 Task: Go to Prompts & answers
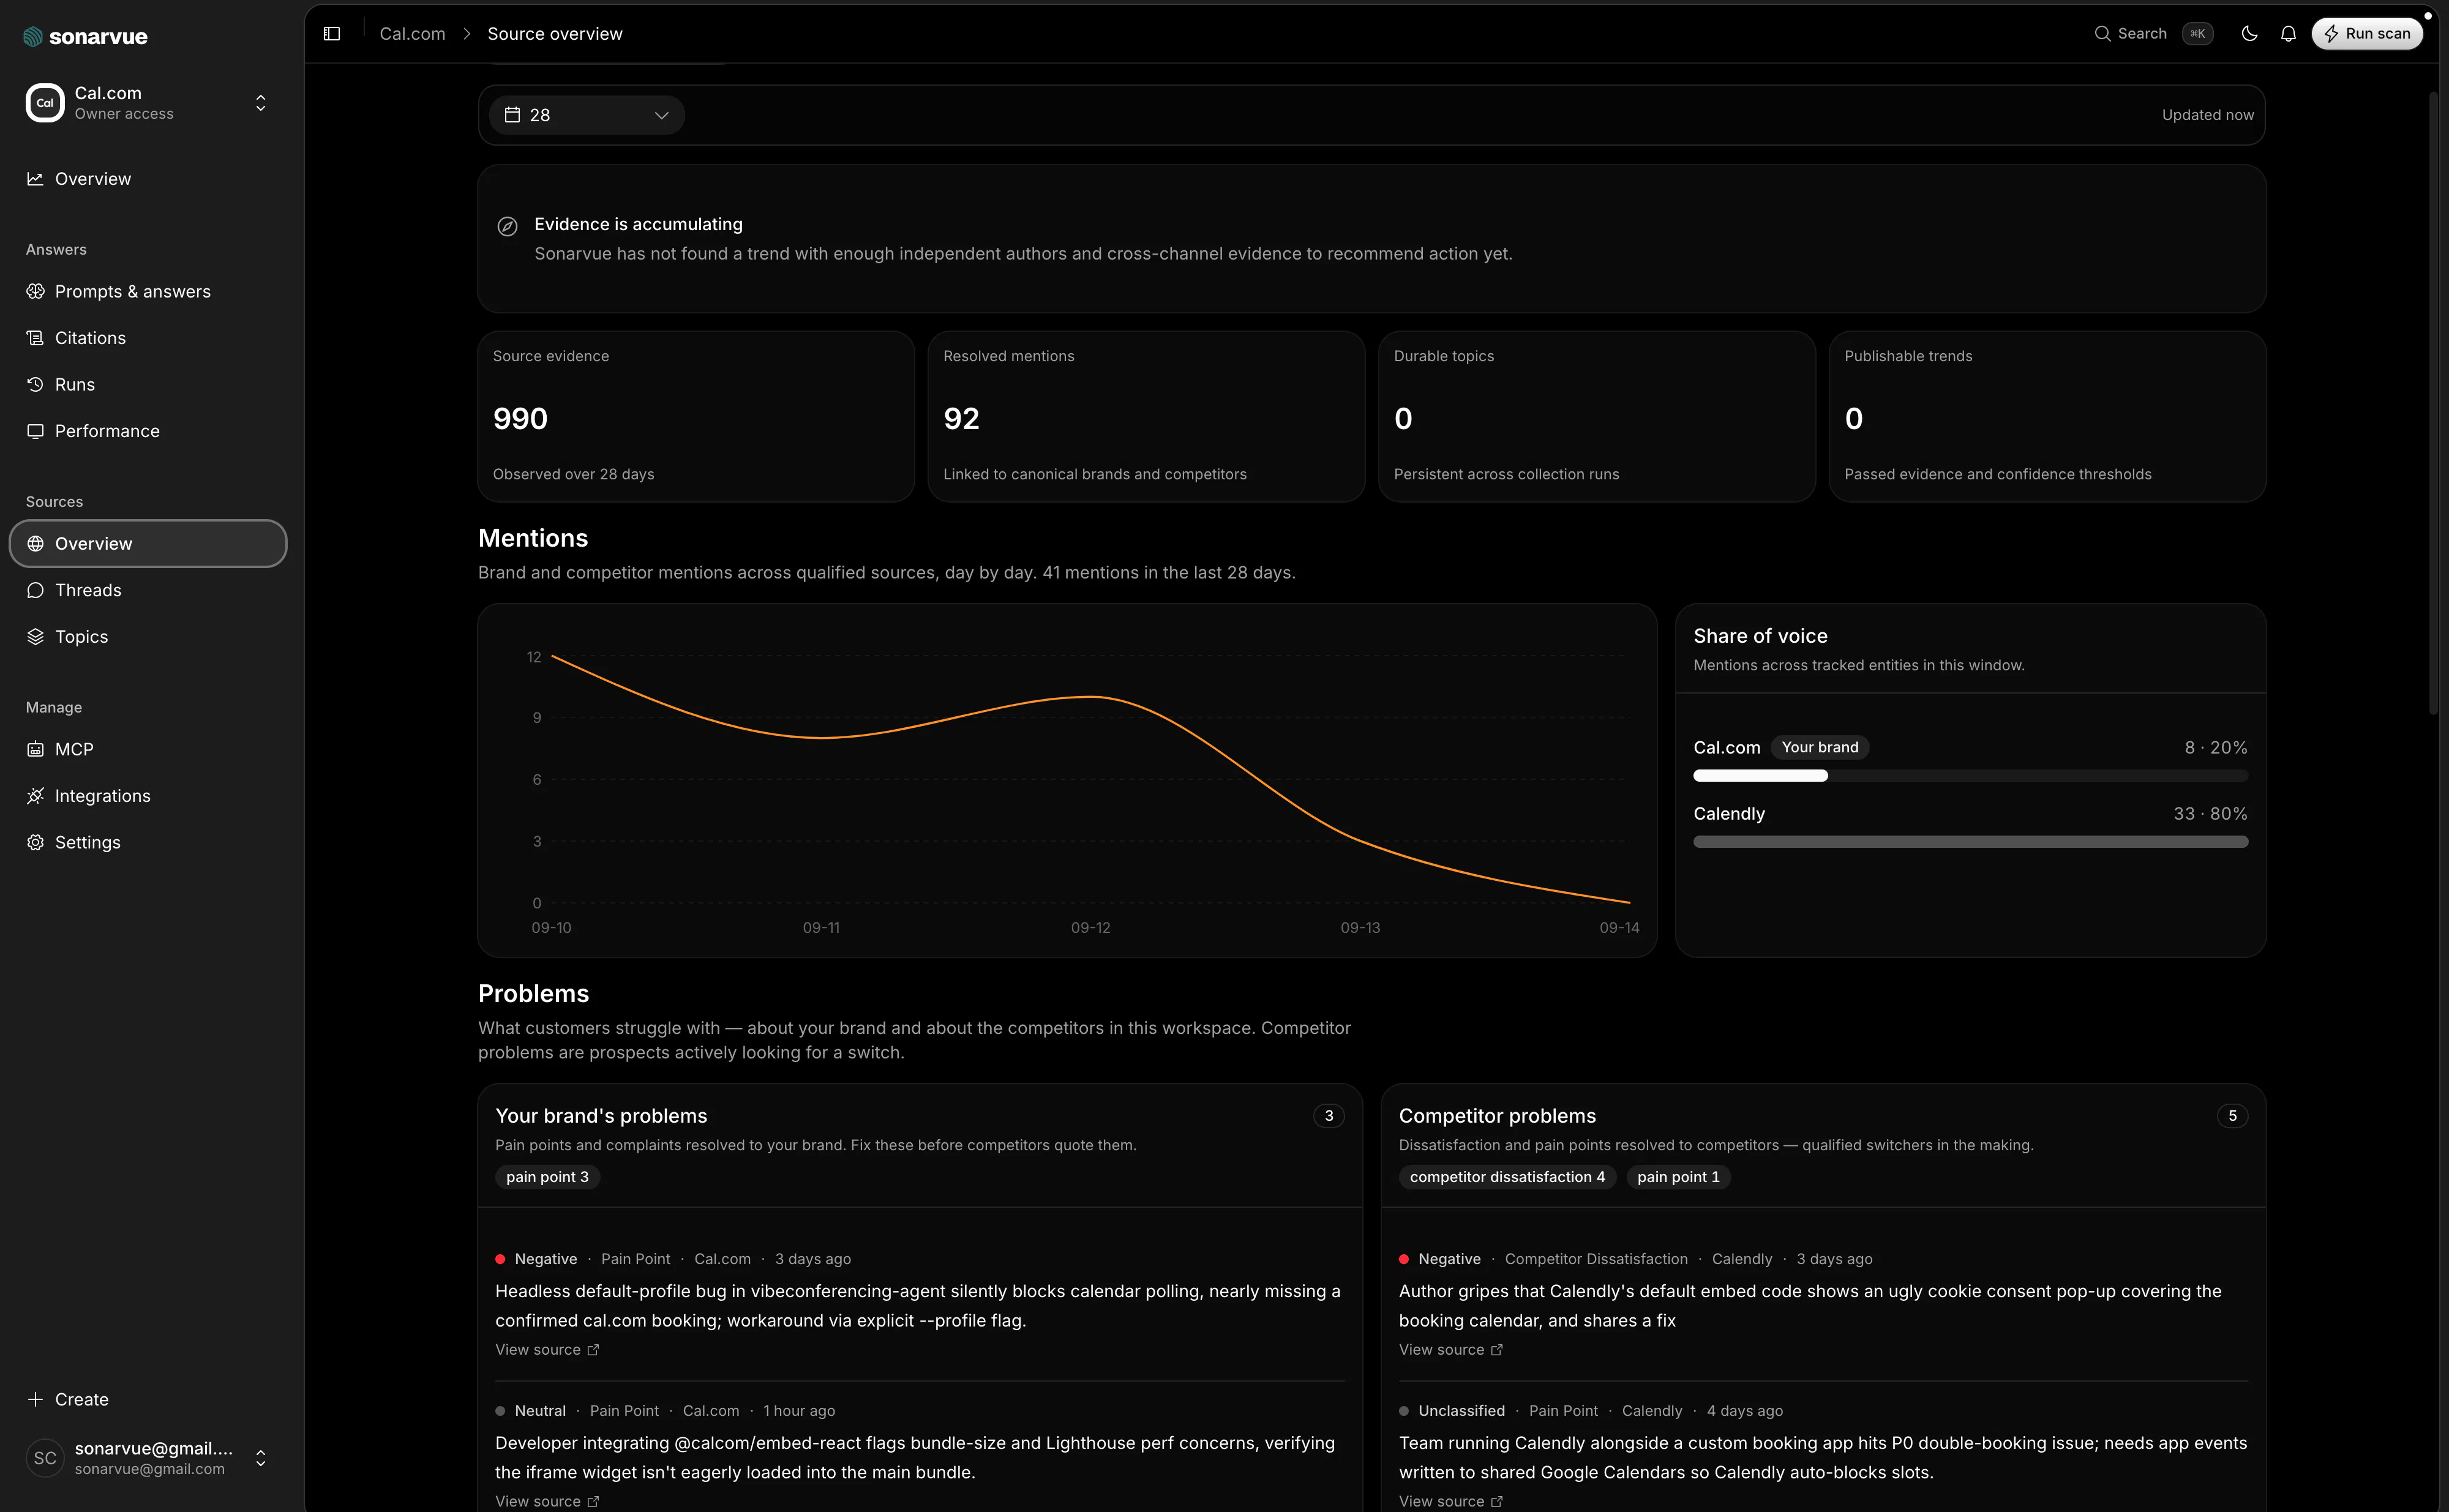pos(148,292)
